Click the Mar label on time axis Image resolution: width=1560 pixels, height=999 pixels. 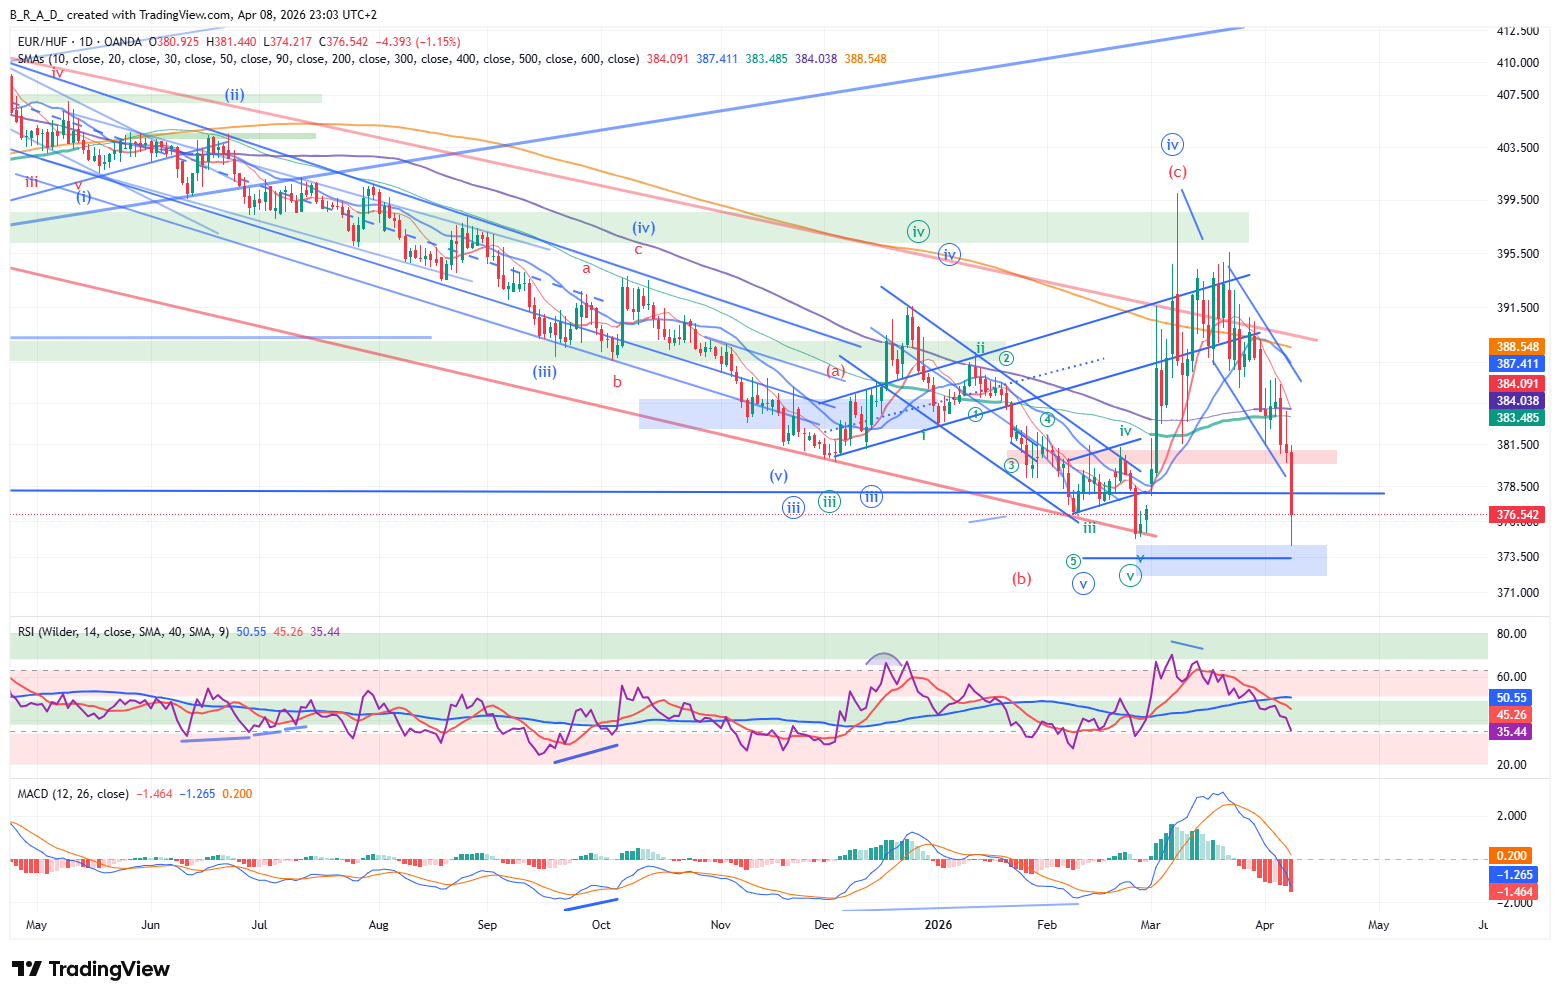coord(1150,925)
